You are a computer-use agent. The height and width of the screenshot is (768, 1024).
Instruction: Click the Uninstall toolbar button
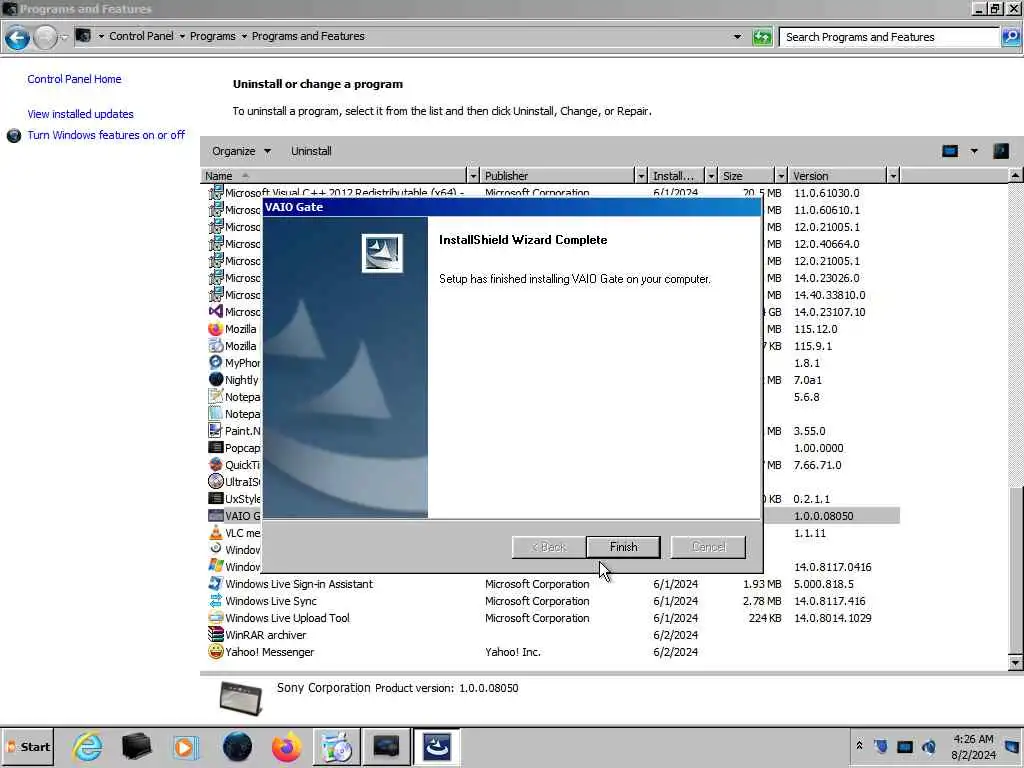point(311,151)
